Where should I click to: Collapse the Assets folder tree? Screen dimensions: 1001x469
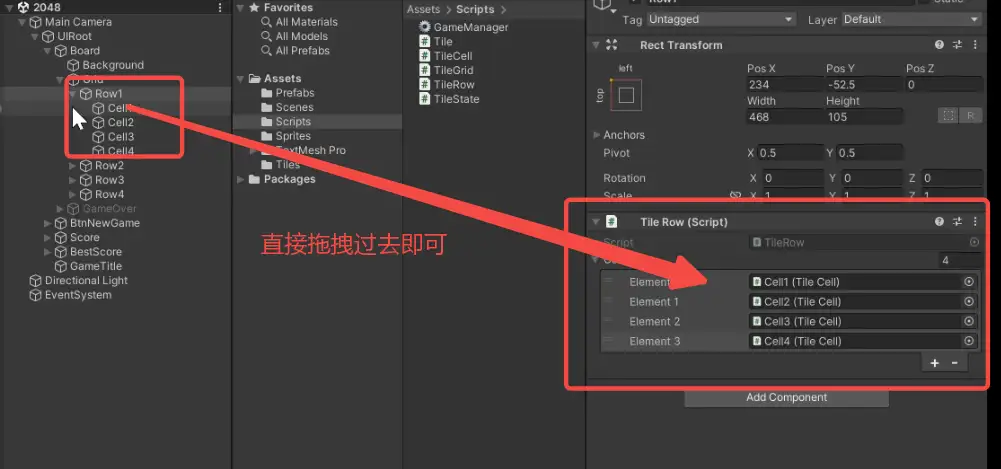240,78
